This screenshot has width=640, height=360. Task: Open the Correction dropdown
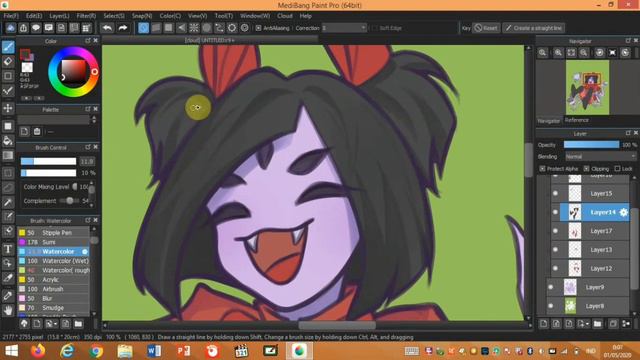click(344, 28)
